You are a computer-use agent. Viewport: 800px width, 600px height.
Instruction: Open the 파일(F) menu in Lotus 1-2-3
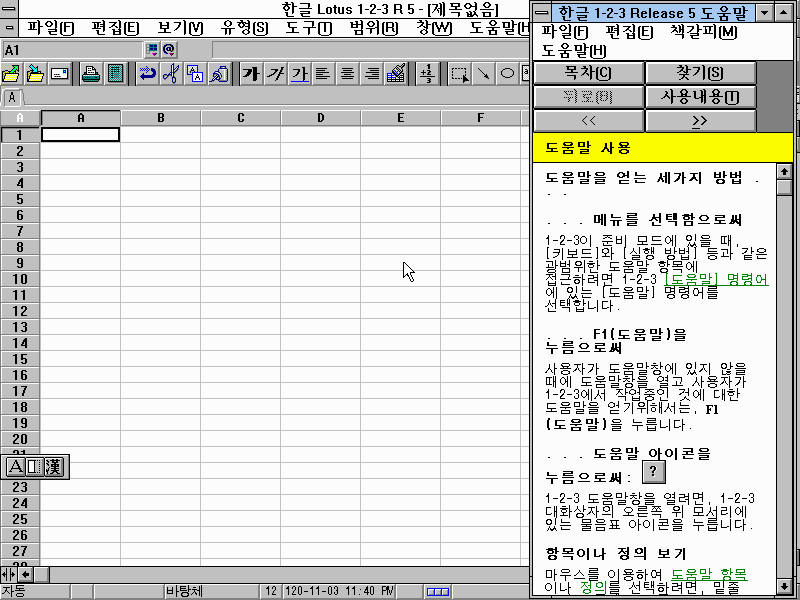coord(50,28)
